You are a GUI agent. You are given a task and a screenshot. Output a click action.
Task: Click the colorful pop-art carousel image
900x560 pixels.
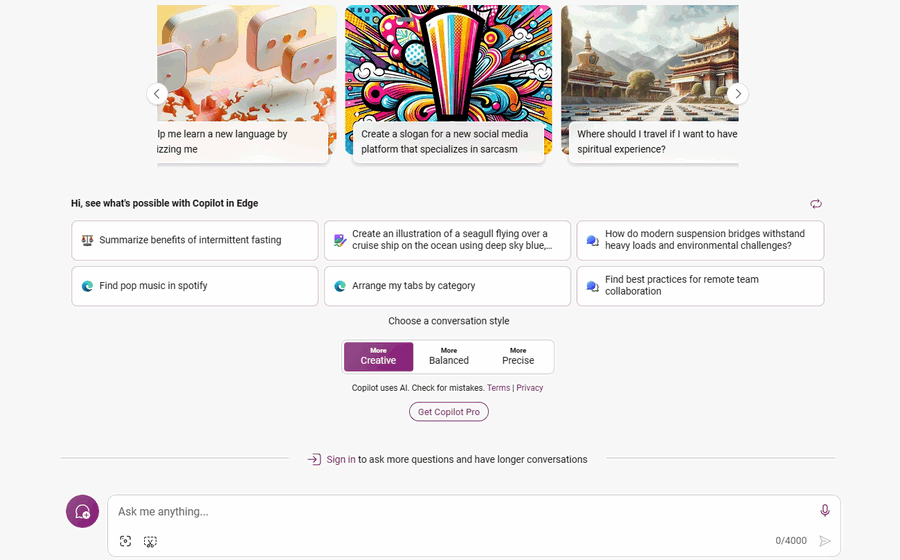(448, 63)
